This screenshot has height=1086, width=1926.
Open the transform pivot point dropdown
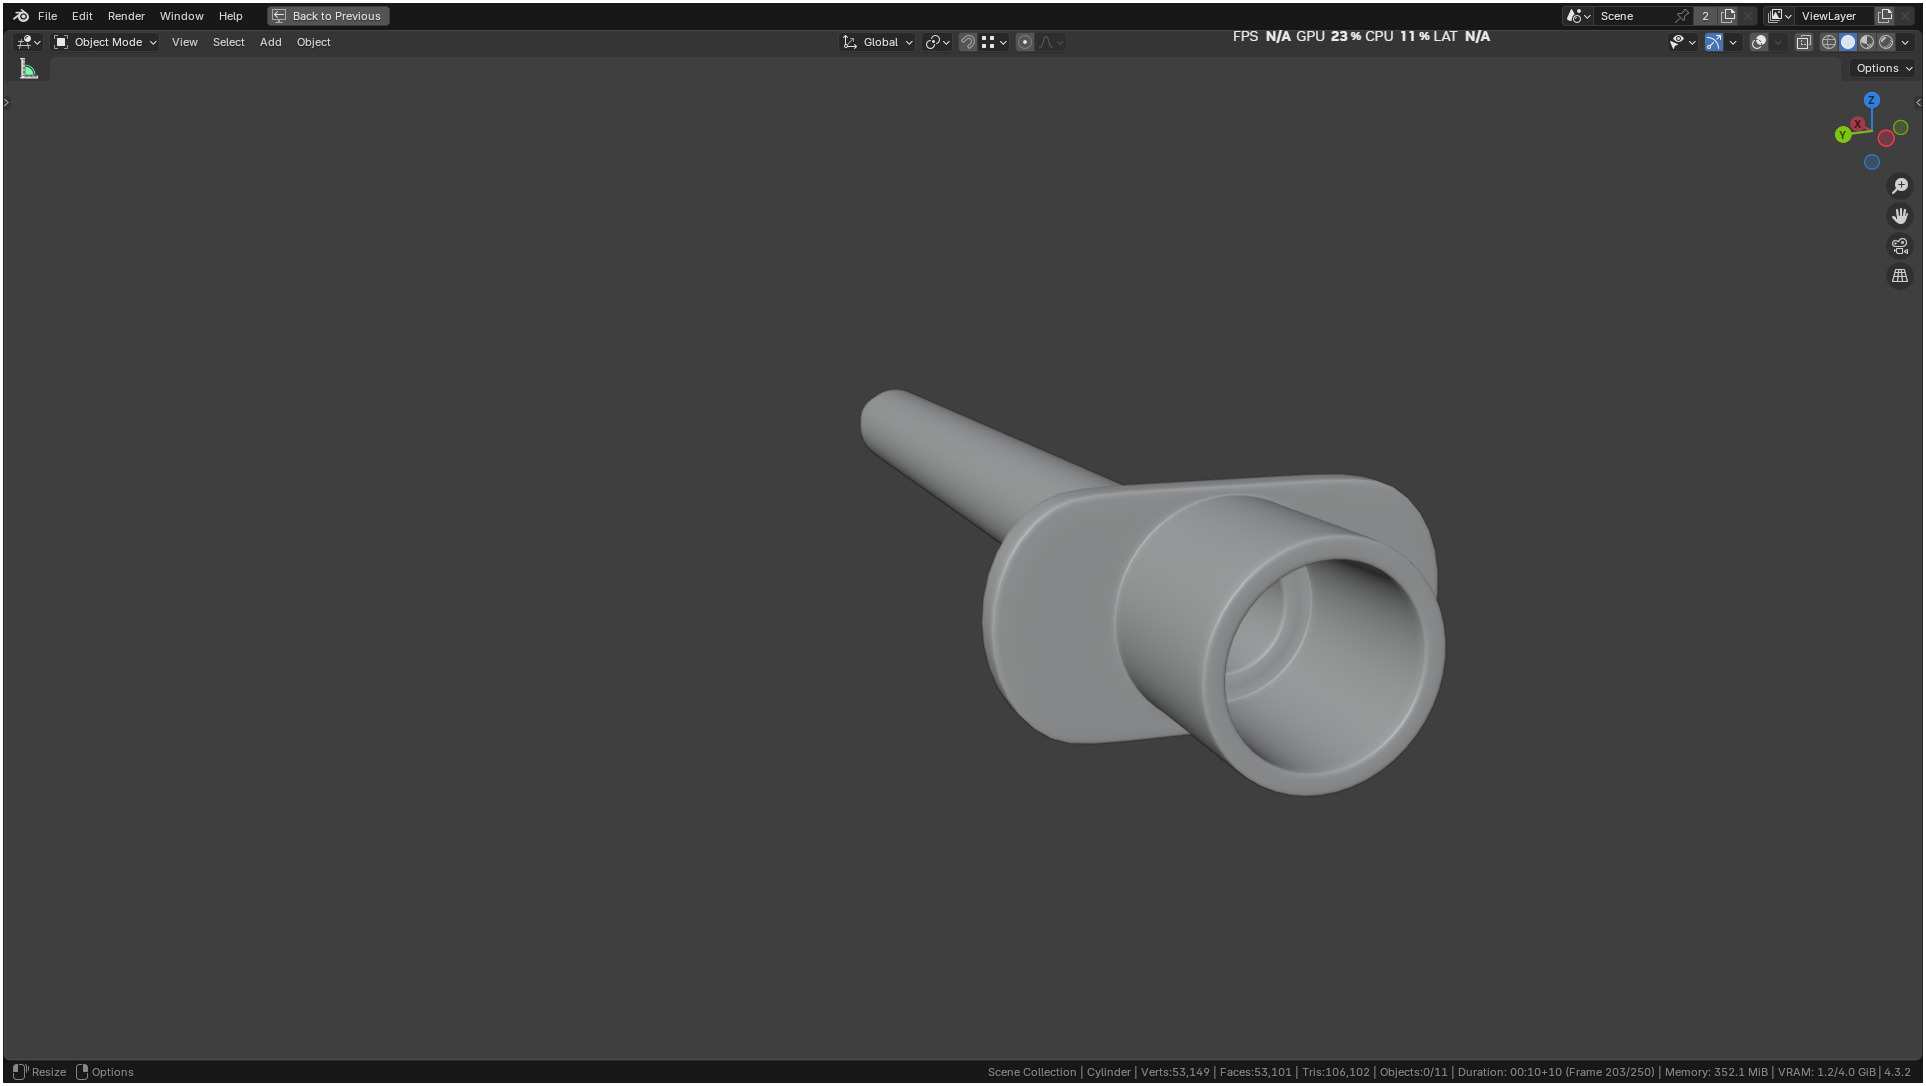937,42
